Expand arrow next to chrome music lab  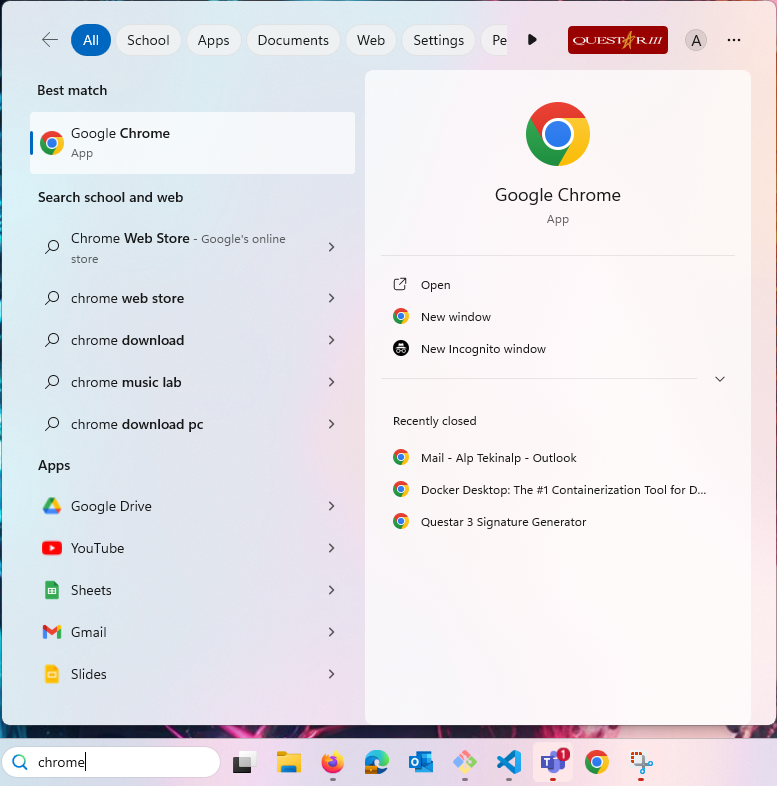pos(331,382)
